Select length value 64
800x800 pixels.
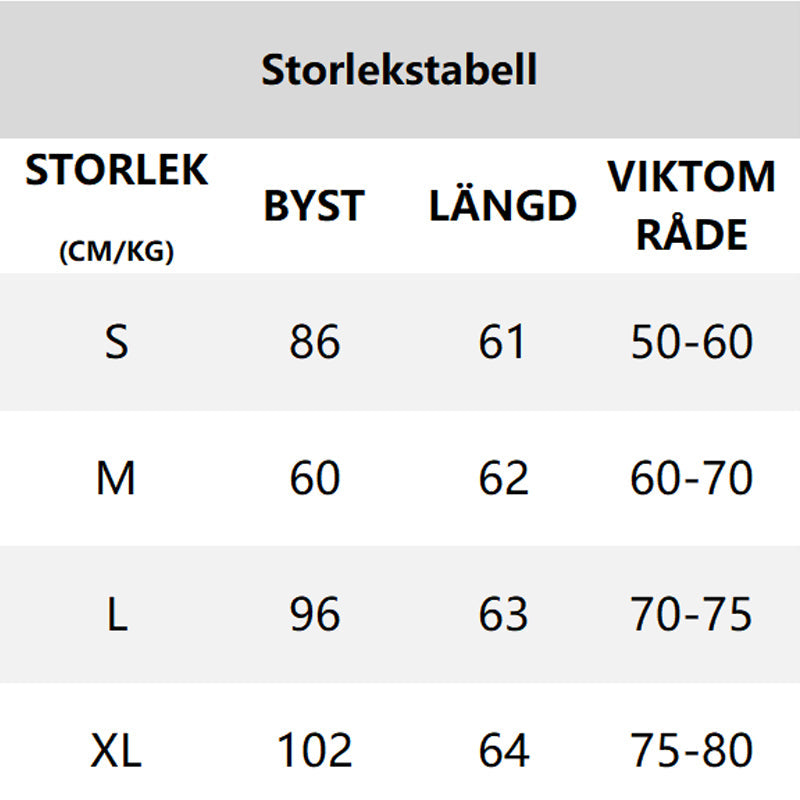(x=503, y=750)
